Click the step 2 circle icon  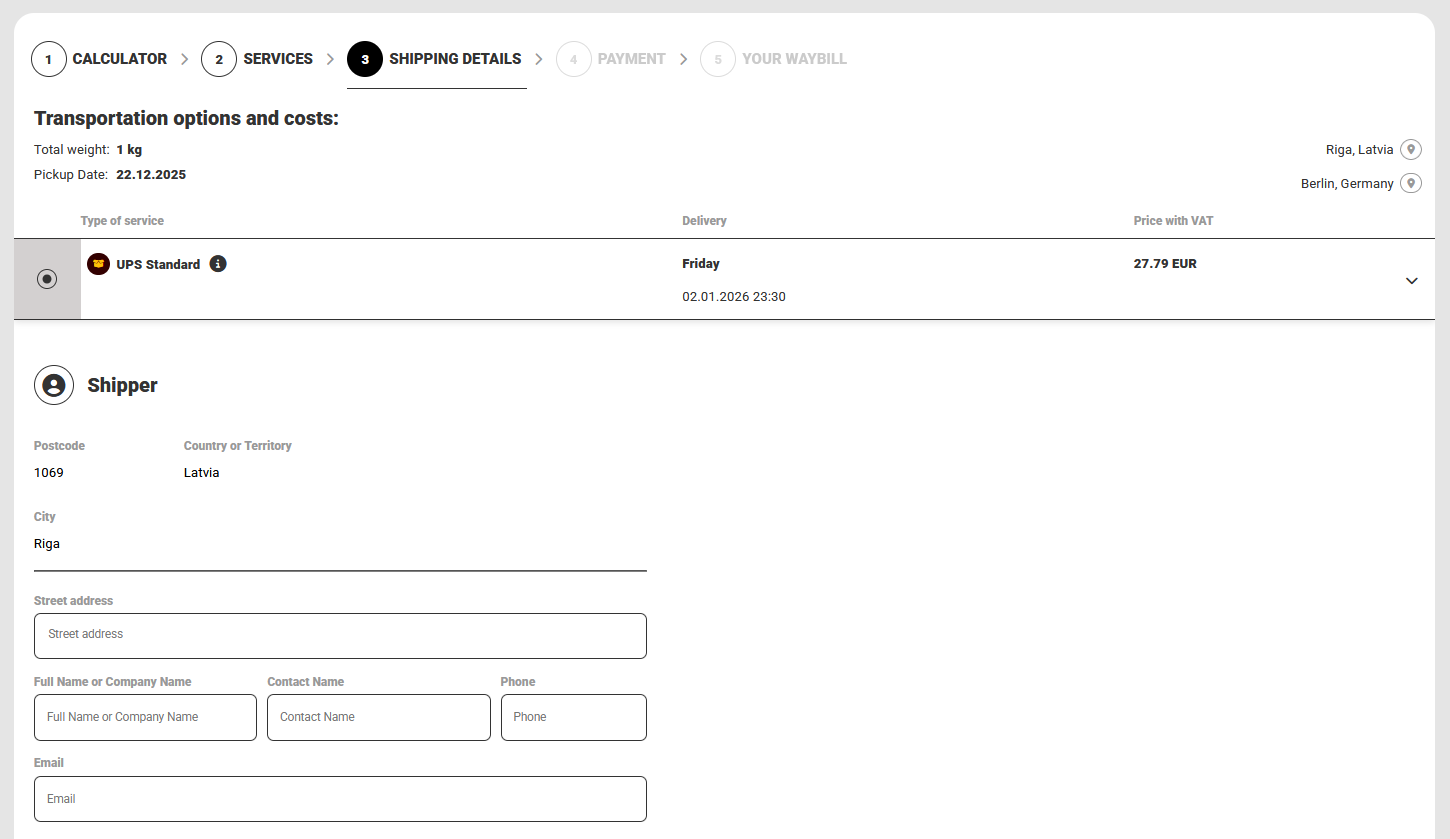tap(219, 59)
